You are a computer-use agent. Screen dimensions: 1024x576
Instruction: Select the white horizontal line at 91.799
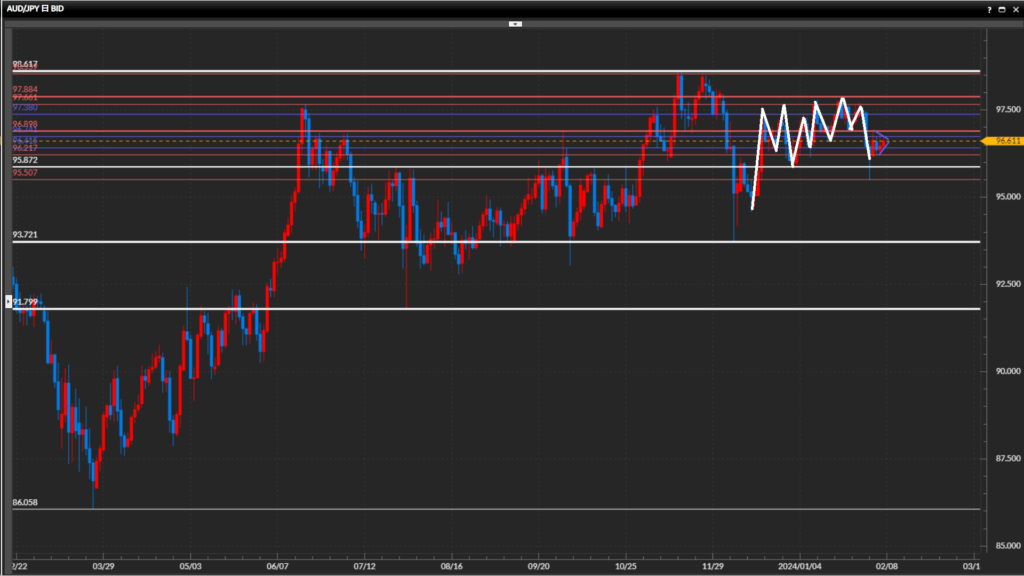500,308
